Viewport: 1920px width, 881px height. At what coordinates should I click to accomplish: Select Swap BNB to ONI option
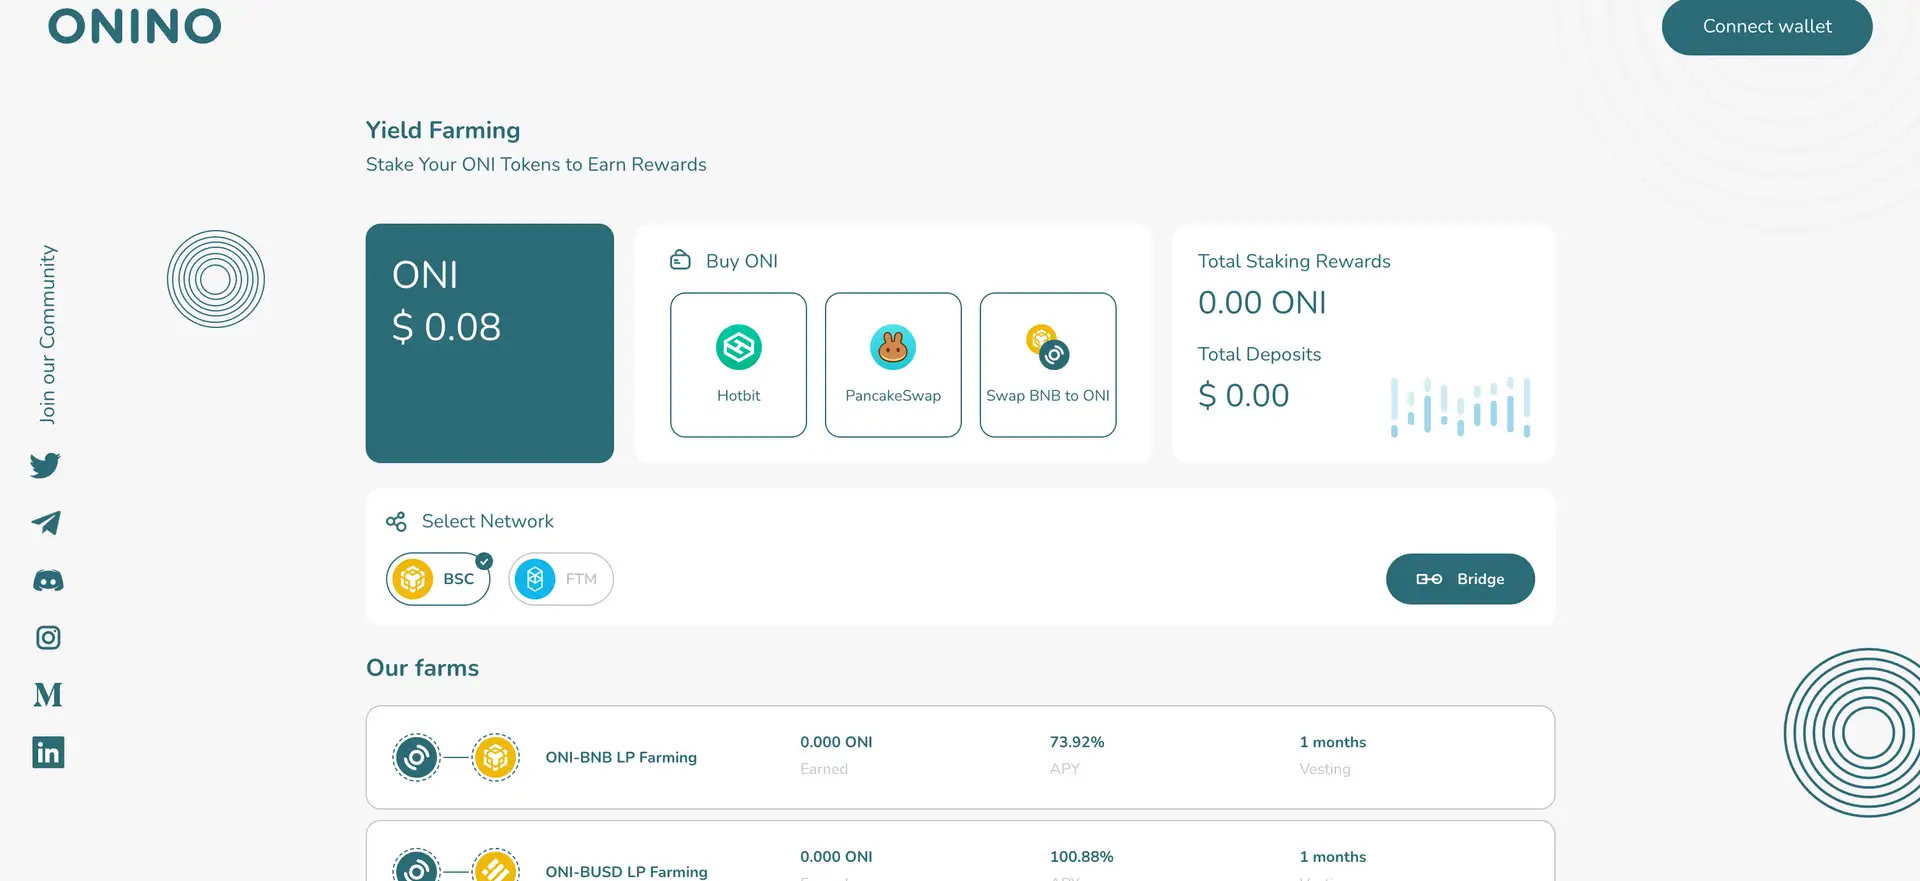[x=1047, y=365]
